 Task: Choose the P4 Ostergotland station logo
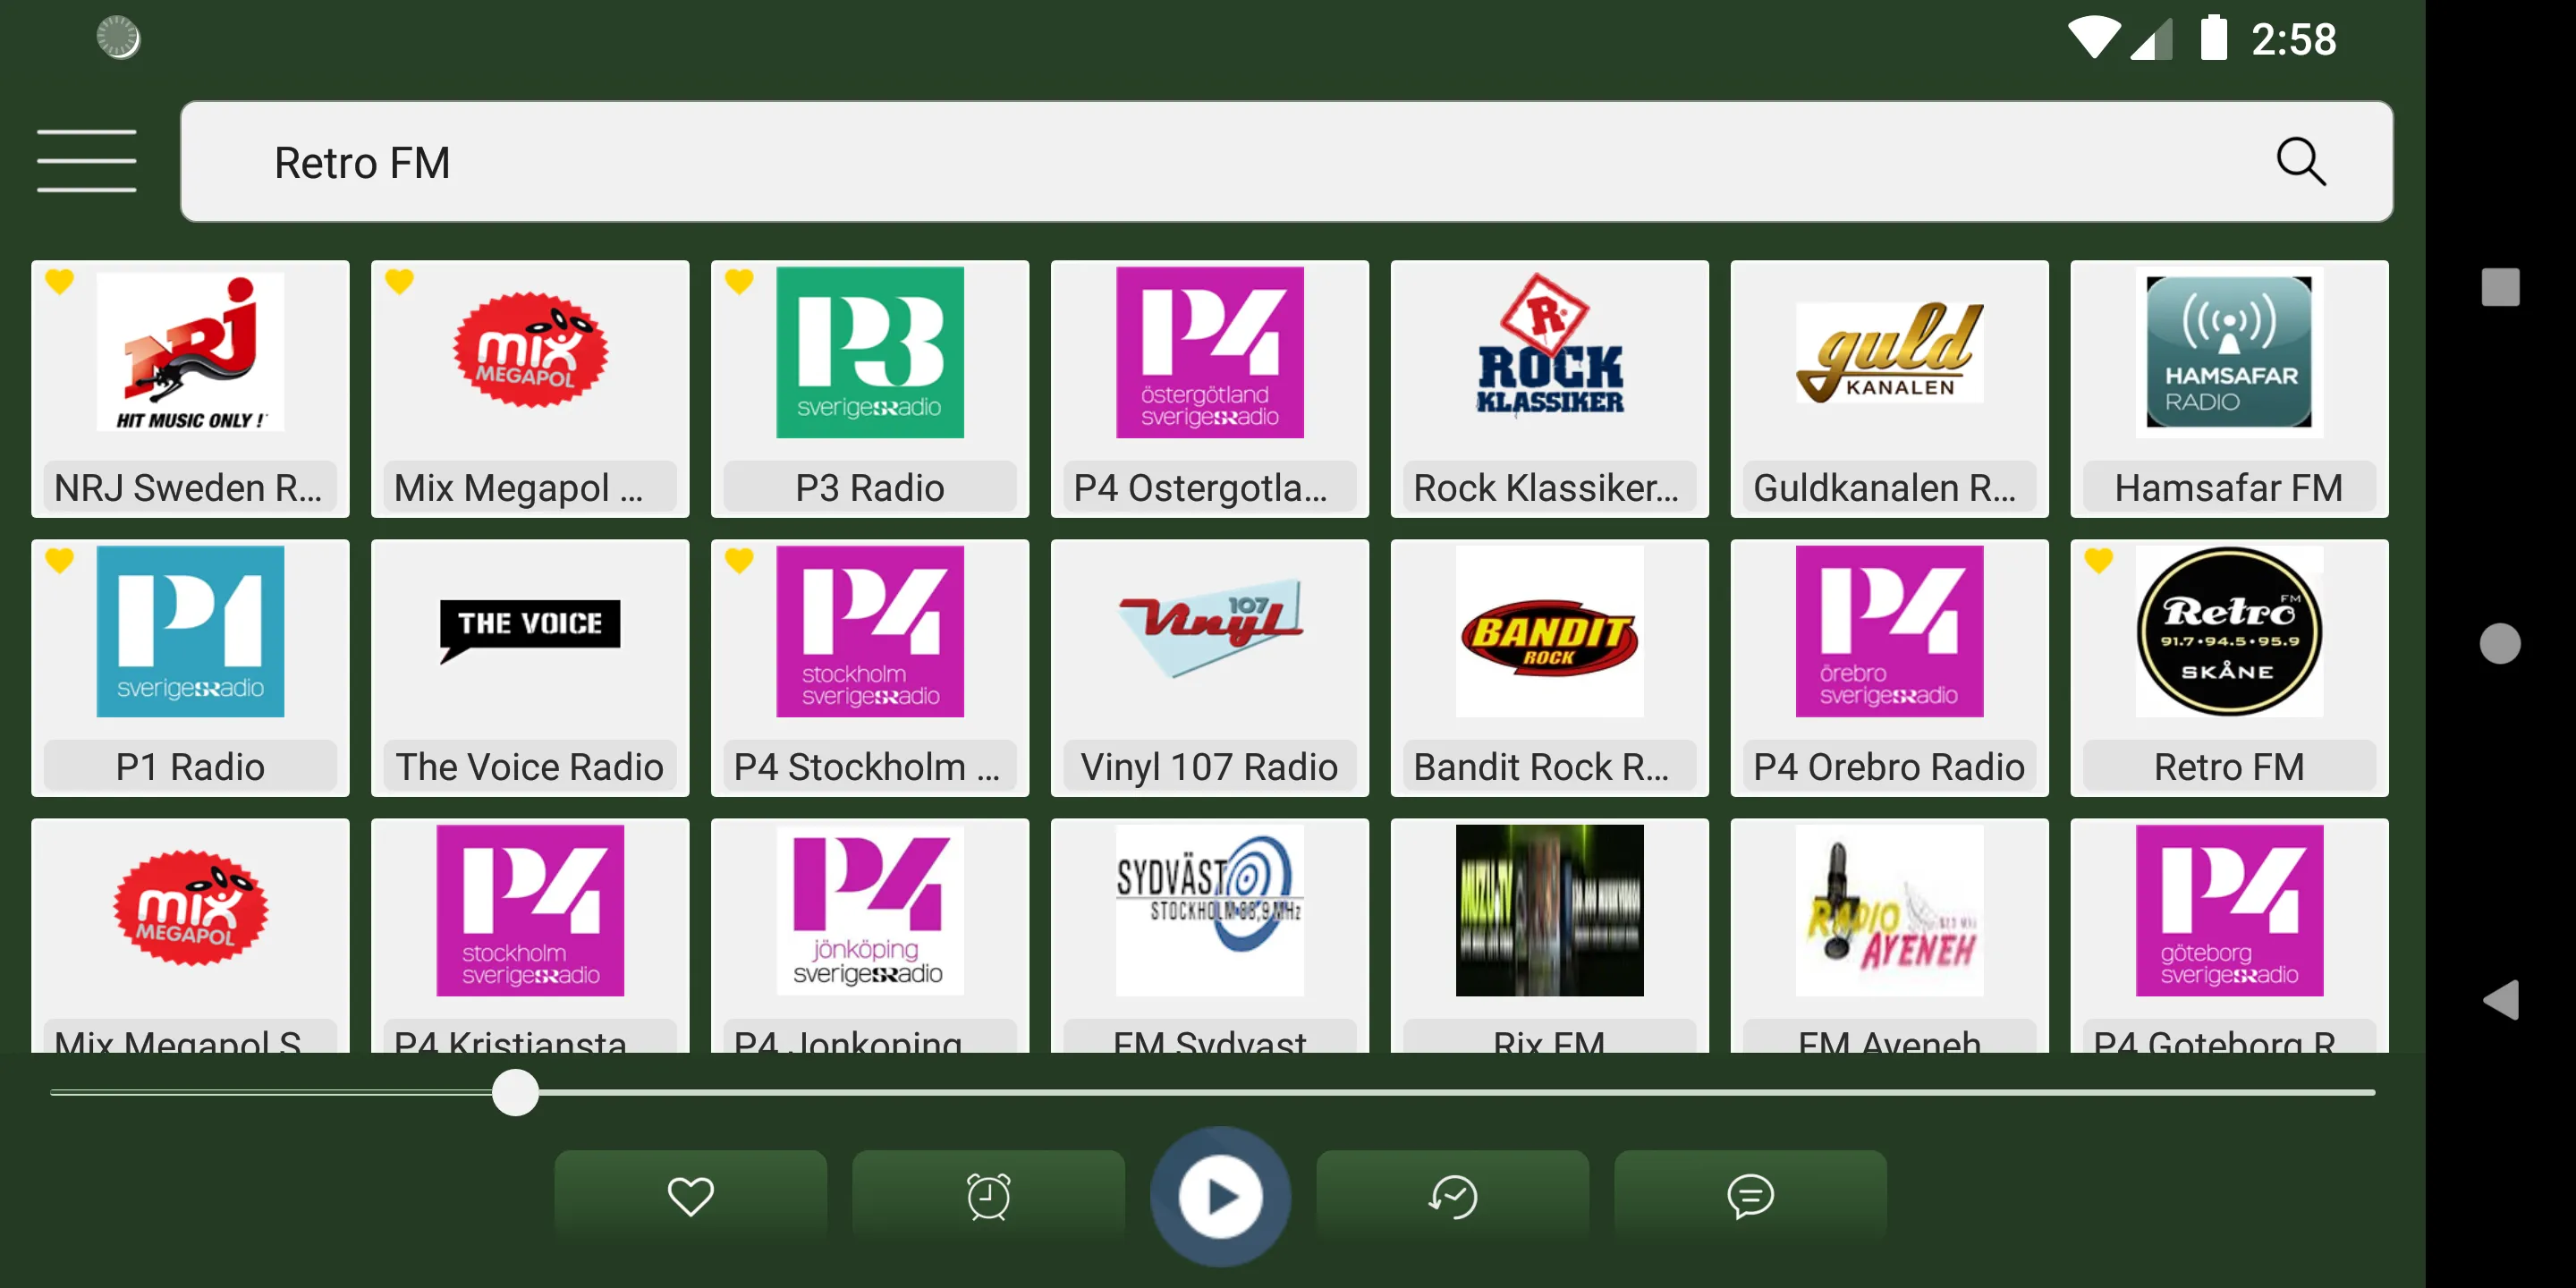1210,352
